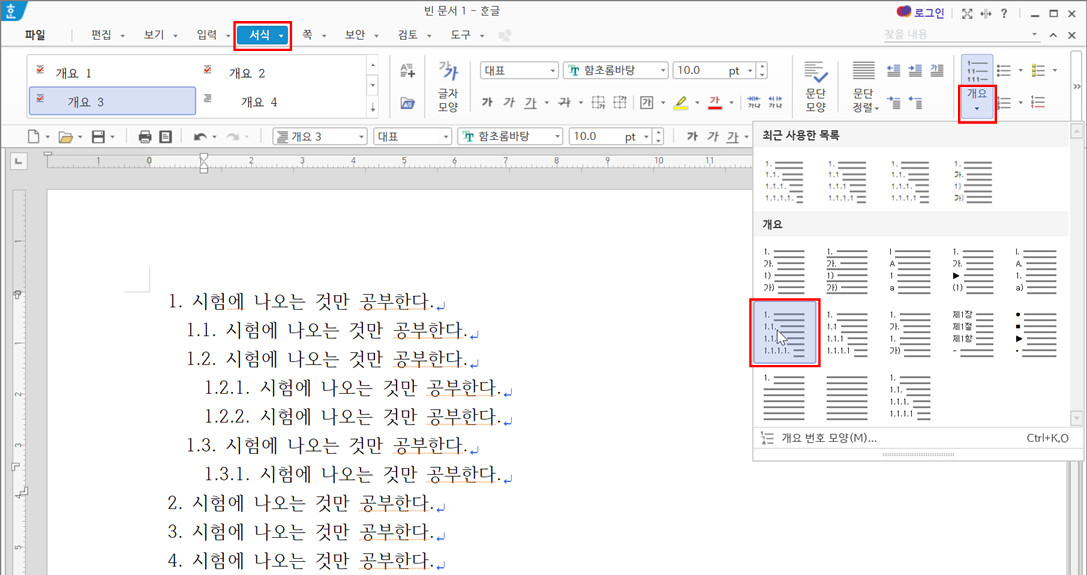Widen character spacing icon in ribbon
The height and width of the screenshot is (575, 1087).
775,103
